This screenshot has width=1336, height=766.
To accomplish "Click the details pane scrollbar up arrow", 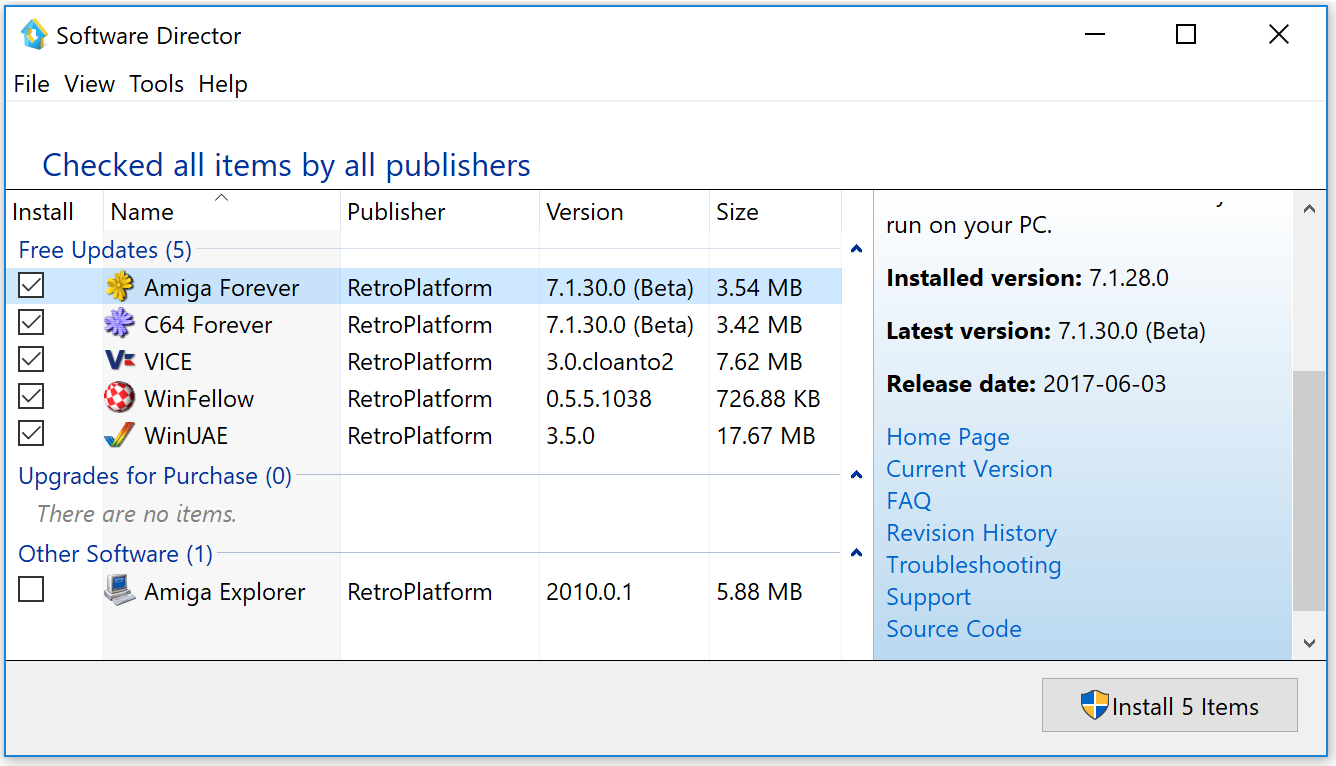I will (1309, 208).
